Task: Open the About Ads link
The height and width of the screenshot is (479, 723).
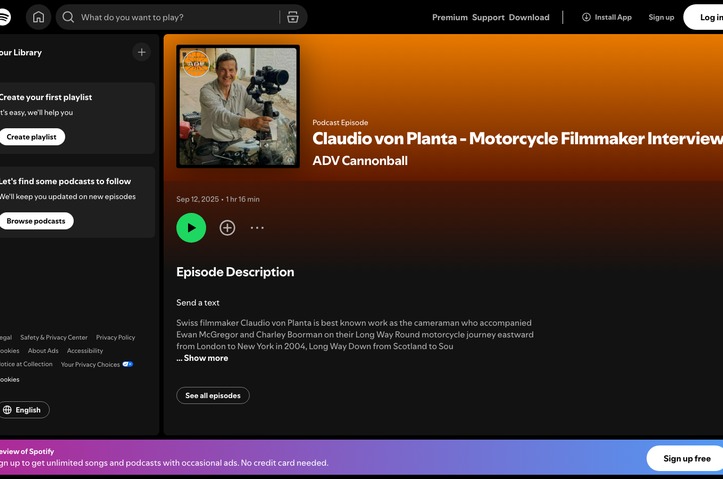Action: click(x=43, y=351)
